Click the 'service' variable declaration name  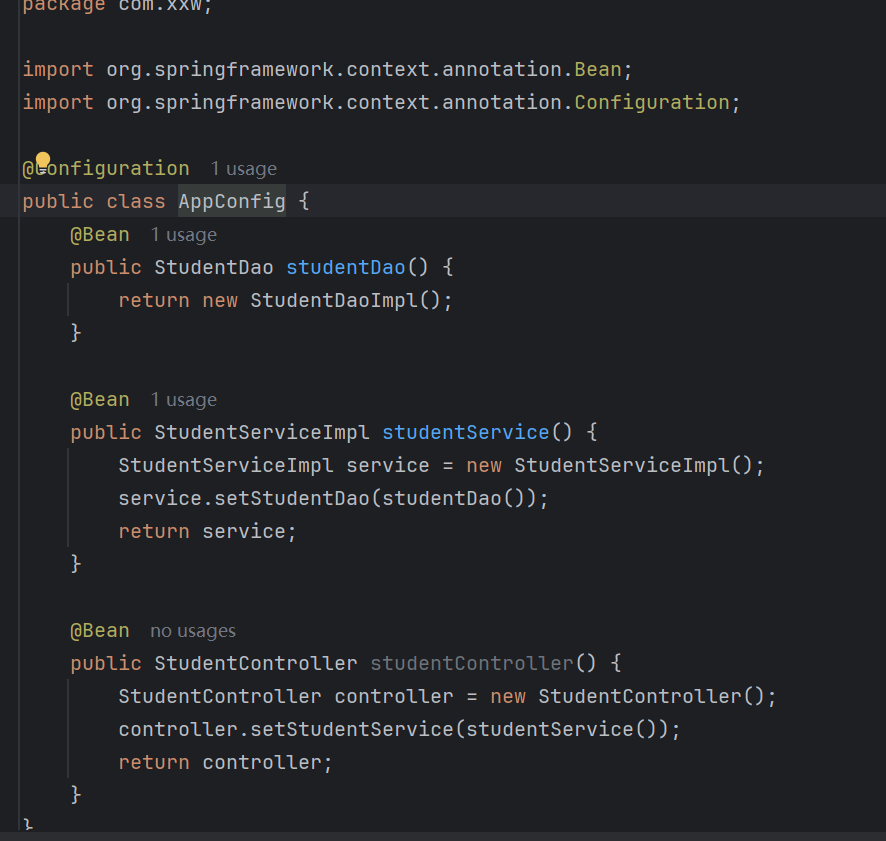(388, 466)
